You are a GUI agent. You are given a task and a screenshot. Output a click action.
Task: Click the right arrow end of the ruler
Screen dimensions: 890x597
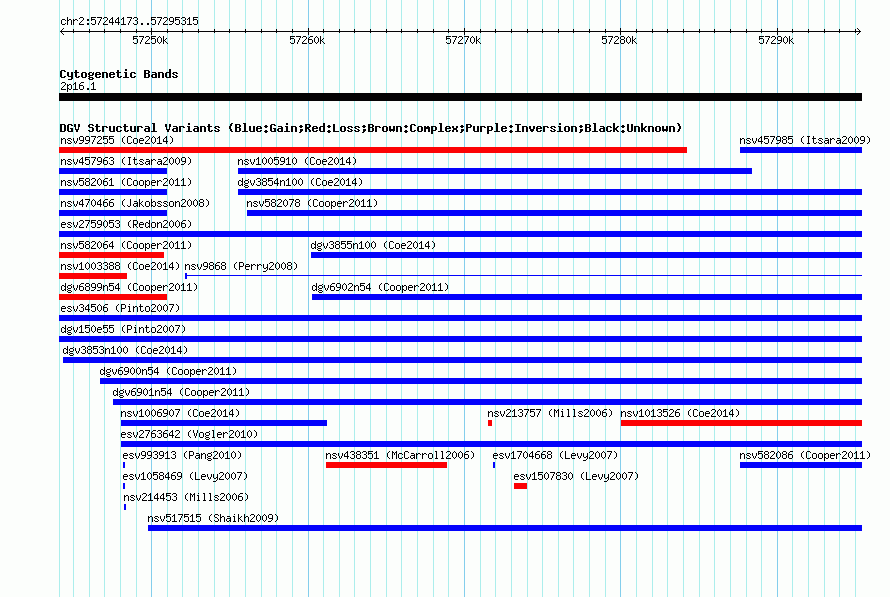pyautogui.click(x=858, y=31)
